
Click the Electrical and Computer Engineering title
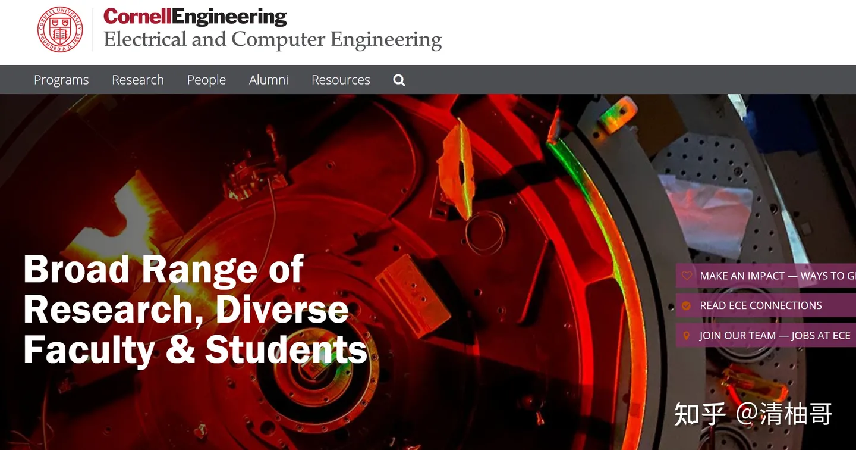point(273,40)
